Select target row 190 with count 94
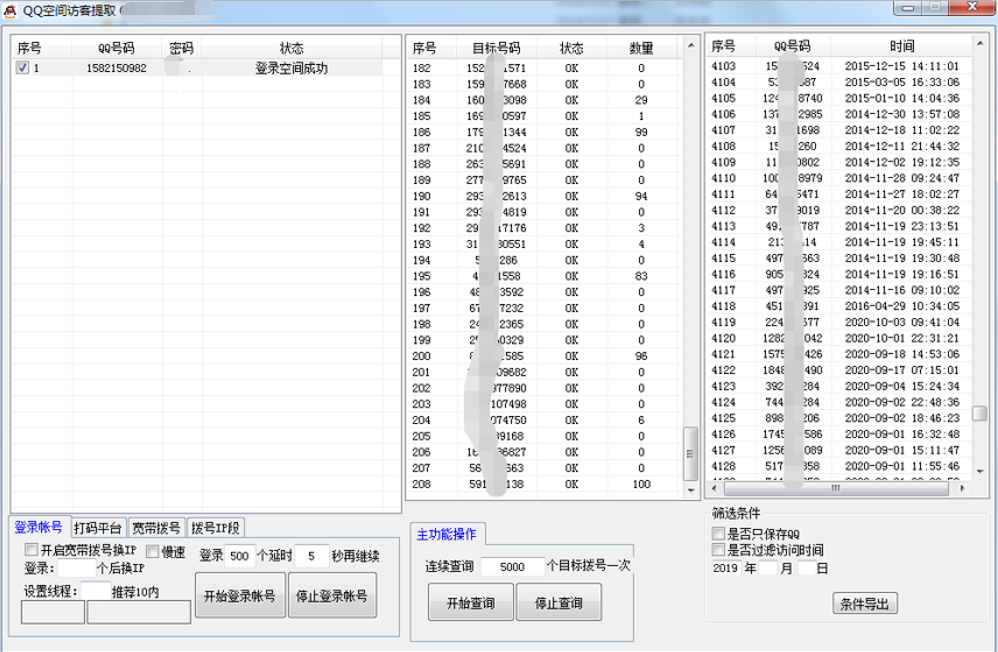This screenshot has width=998, height=652. [x=544, y=196]
